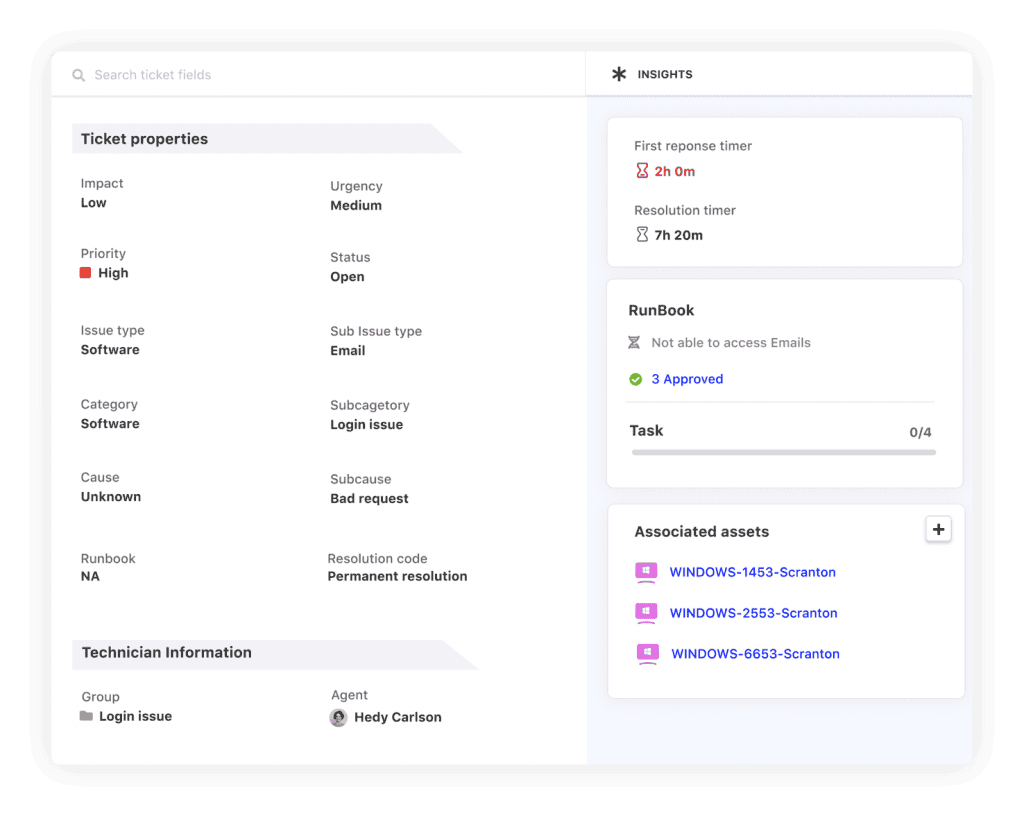1024x816 pixels.
Task: Select the Resolution code Permanent resolution field
Action: (x=397, y=576)
